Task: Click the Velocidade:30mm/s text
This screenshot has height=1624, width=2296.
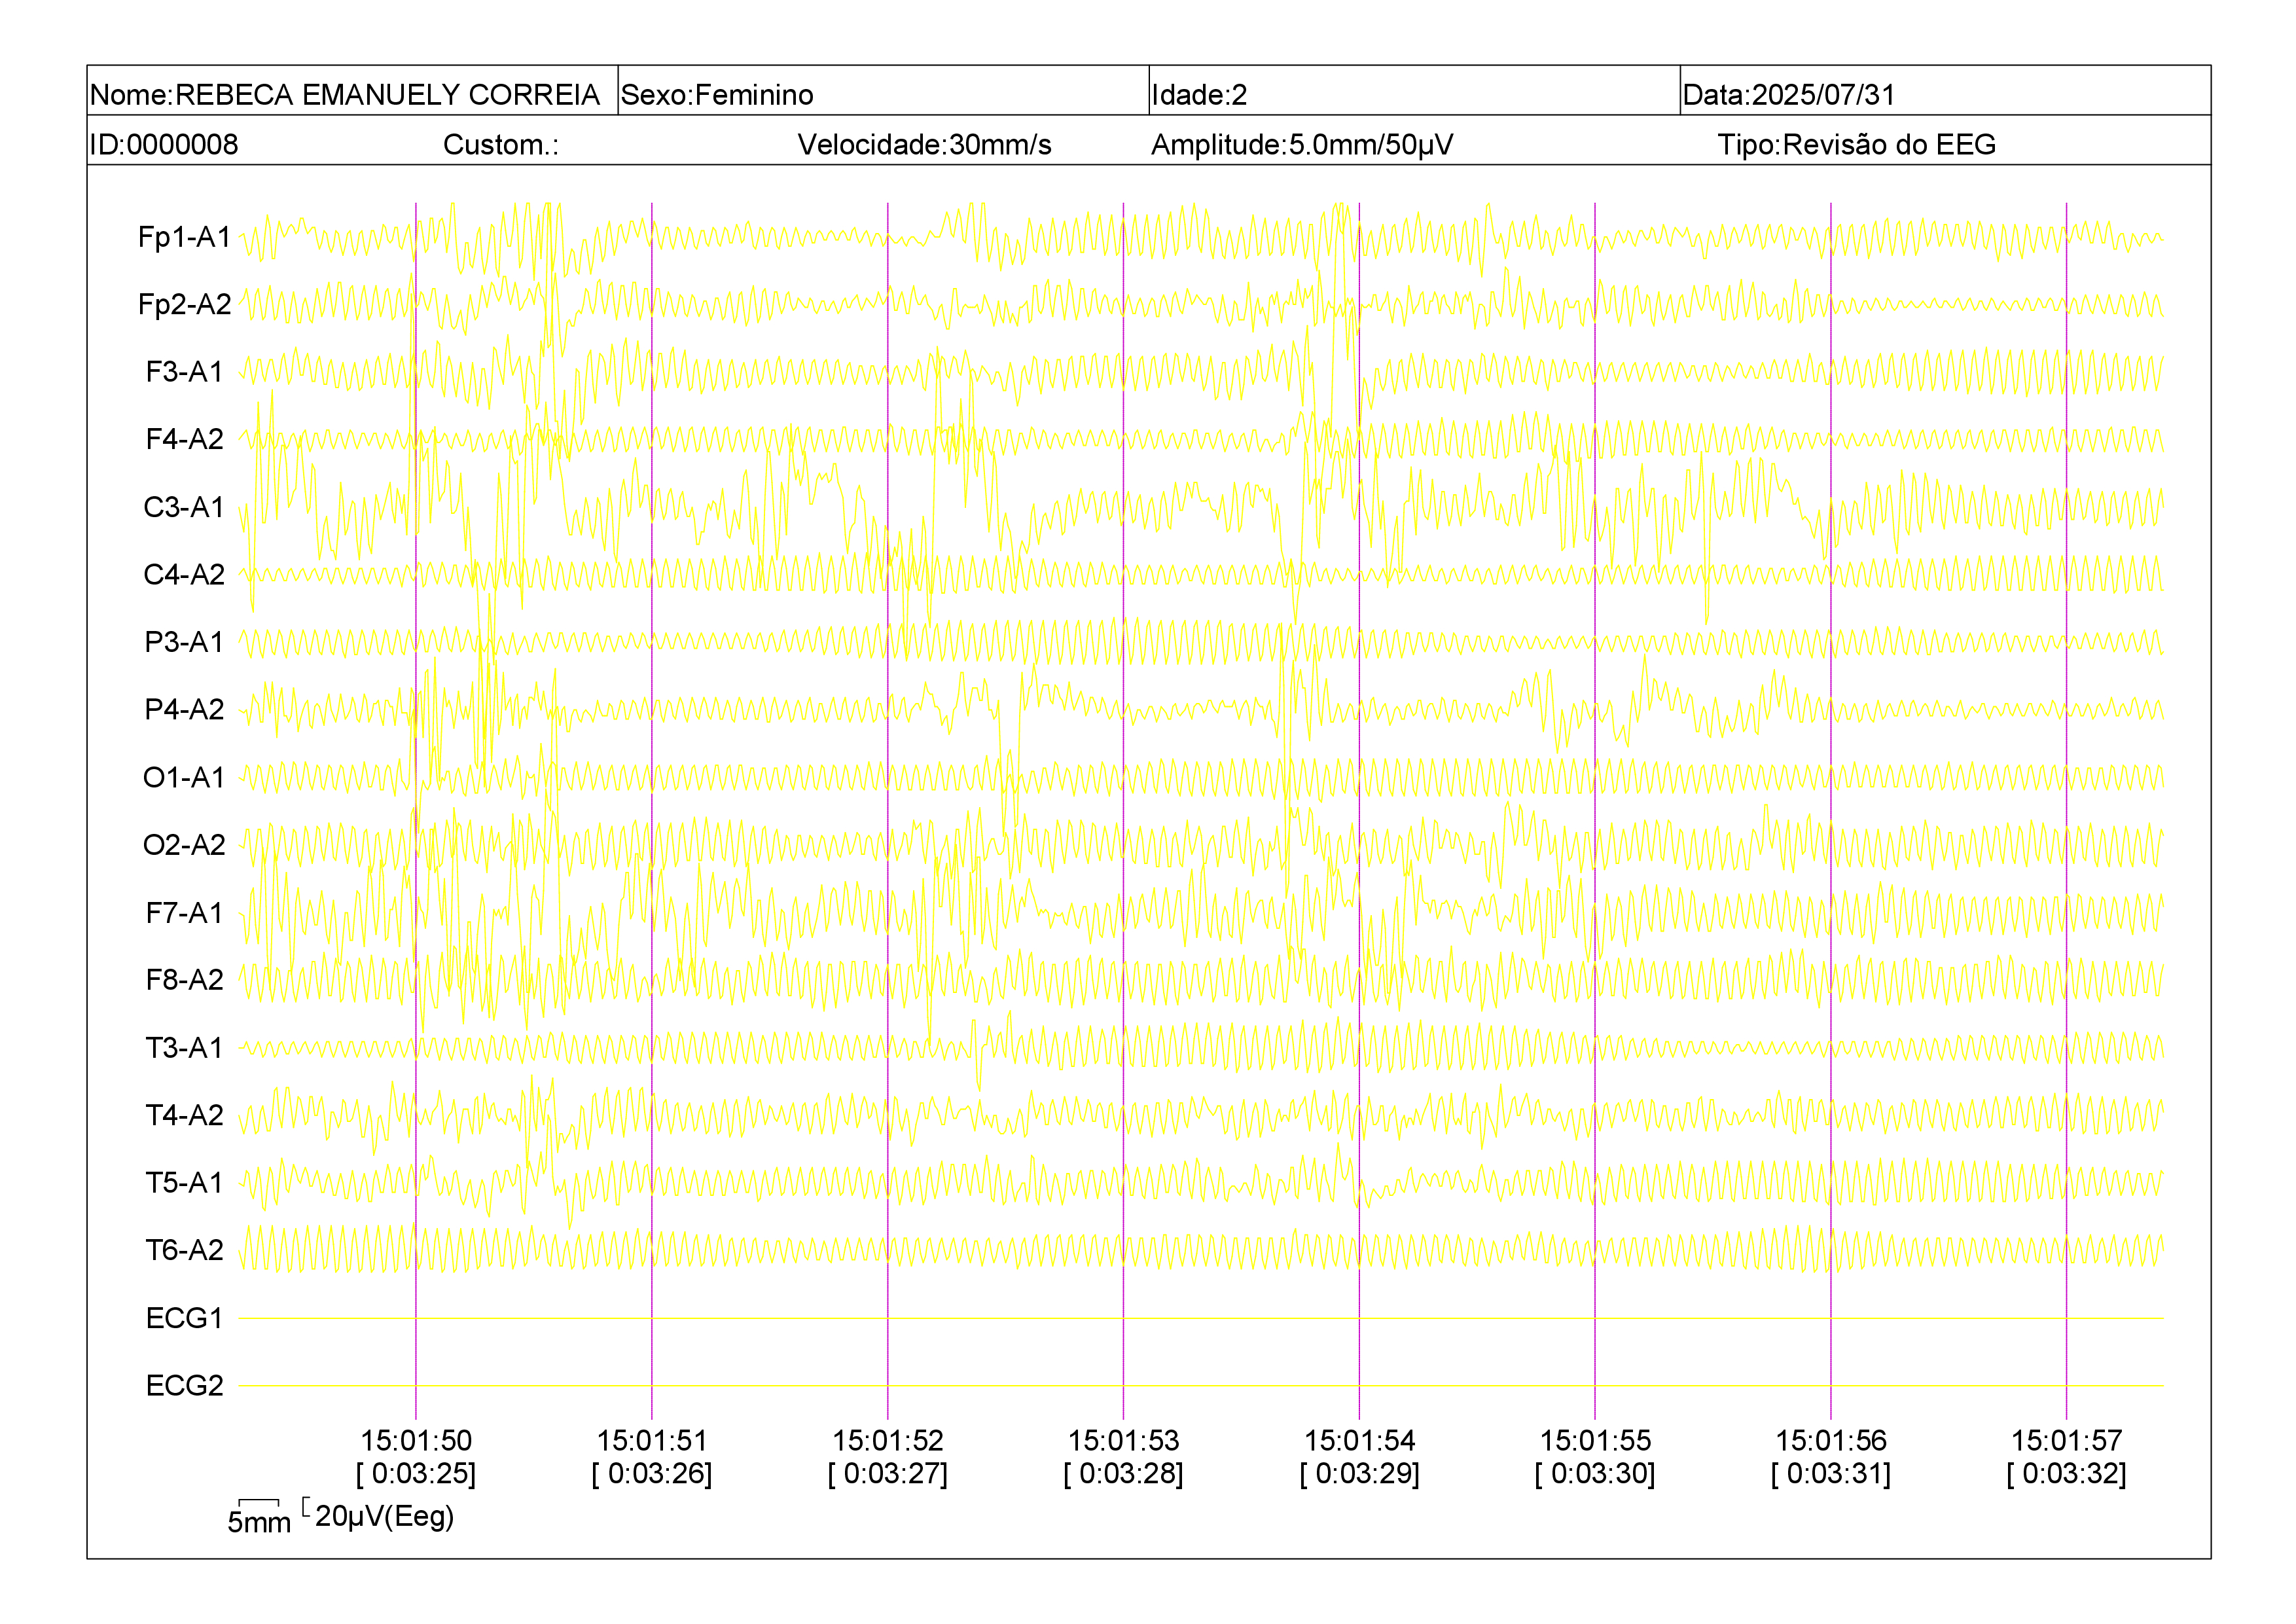Action: click(924, 145)
